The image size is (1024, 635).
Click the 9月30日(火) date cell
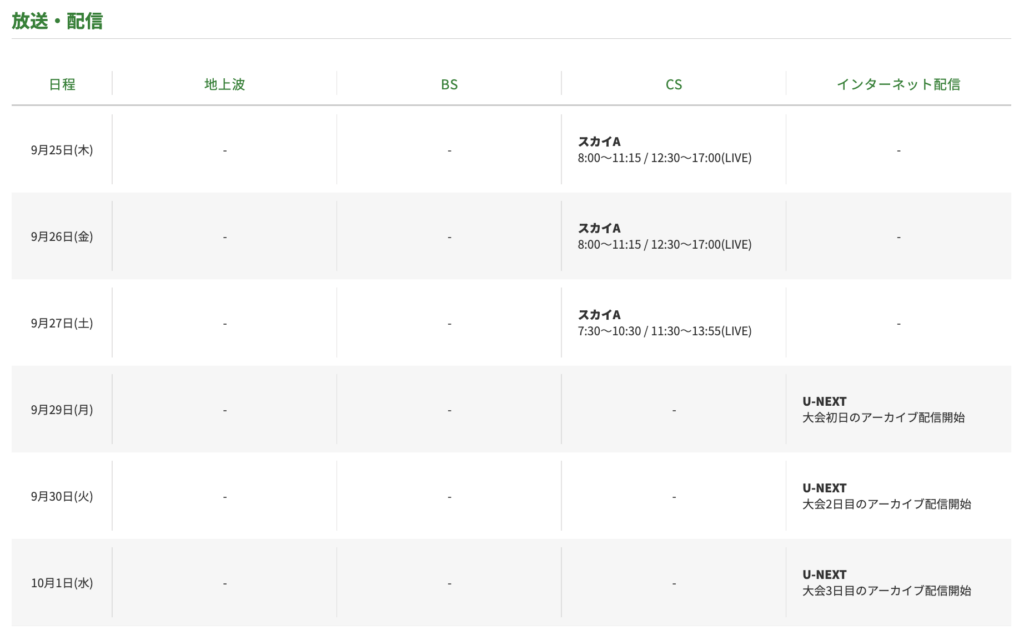[62, 496]
